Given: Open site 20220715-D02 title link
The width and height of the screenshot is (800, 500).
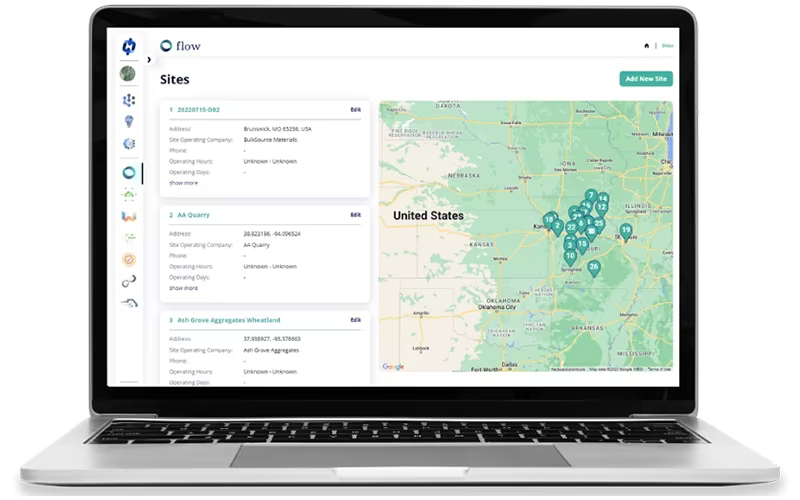Looking at the screenshot, I should 198,110.
